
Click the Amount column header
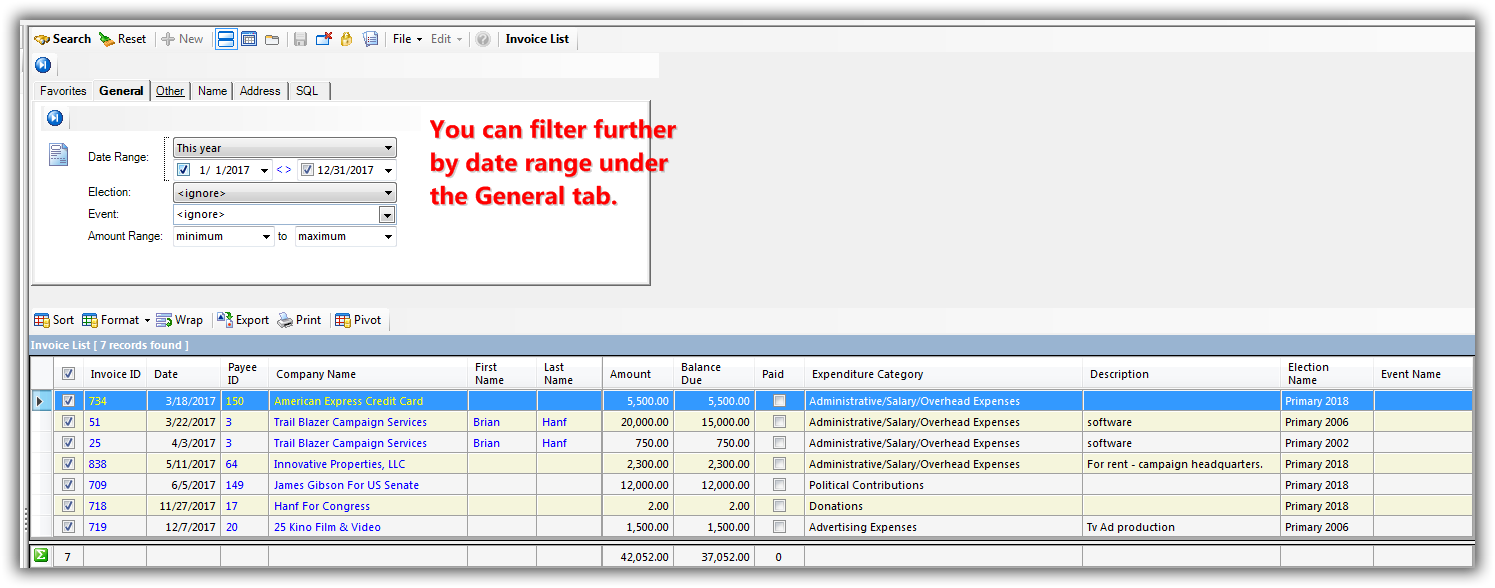click(630, 374)
